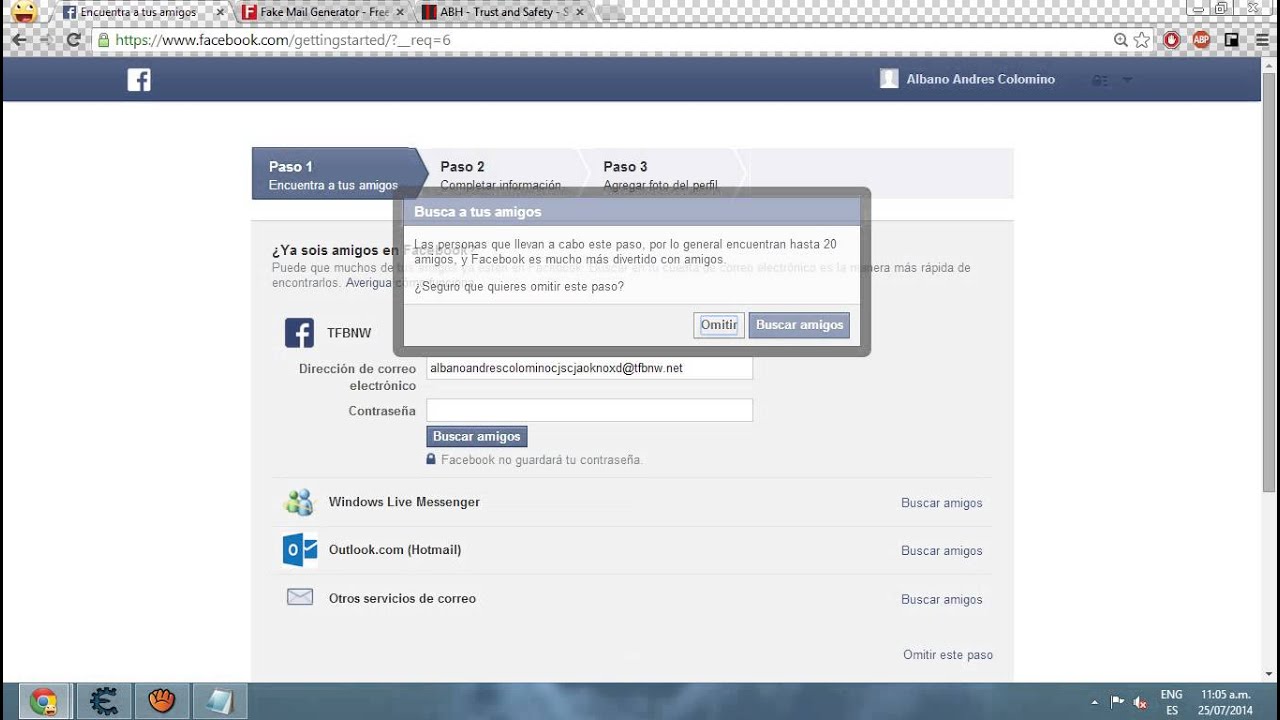Click the zoom magnifier icon in the address bar
The height and width of the screenshot is (720, 1280).
(x=1121, y=40)
